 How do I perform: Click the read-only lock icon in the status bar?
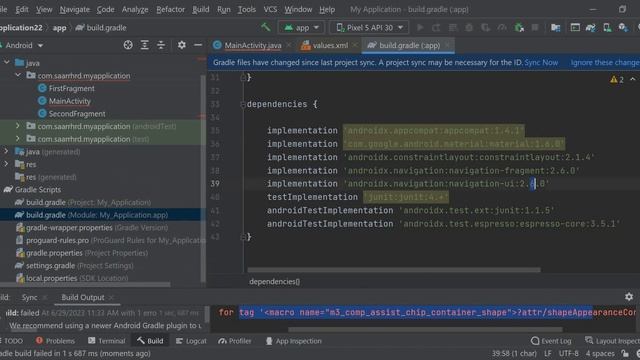tap(625, 353)
